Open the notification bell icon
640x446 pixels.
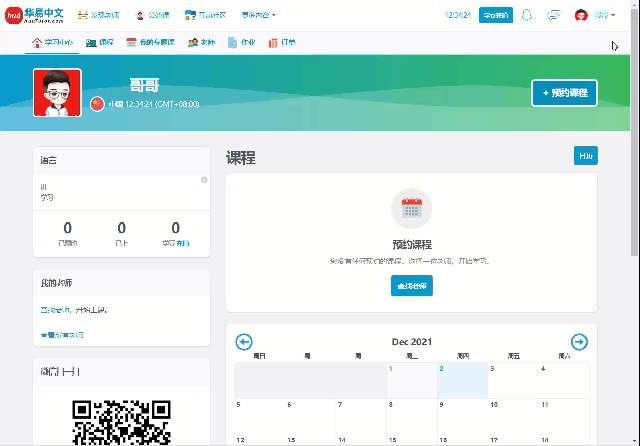coord(527,15)
